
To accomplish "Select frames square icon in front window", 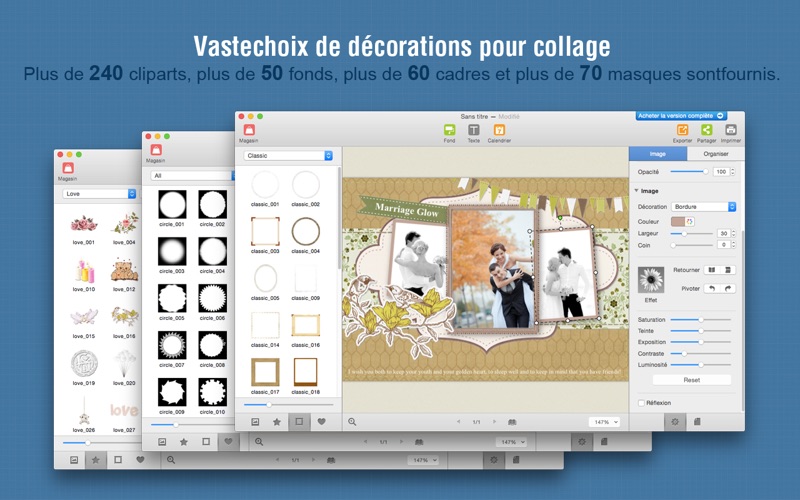I will (299, 422).
